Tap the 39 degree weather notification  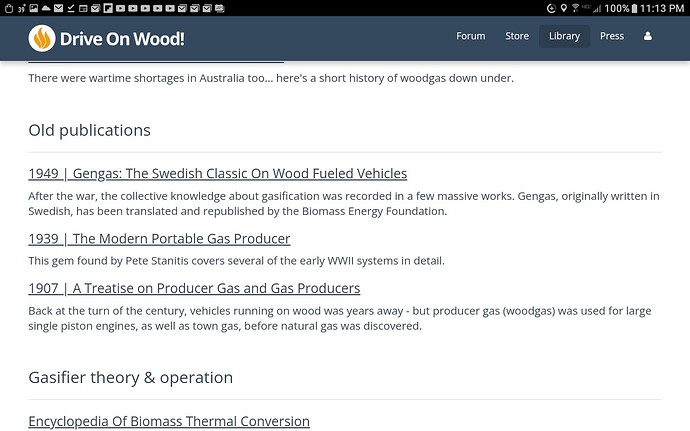point(22,8)
